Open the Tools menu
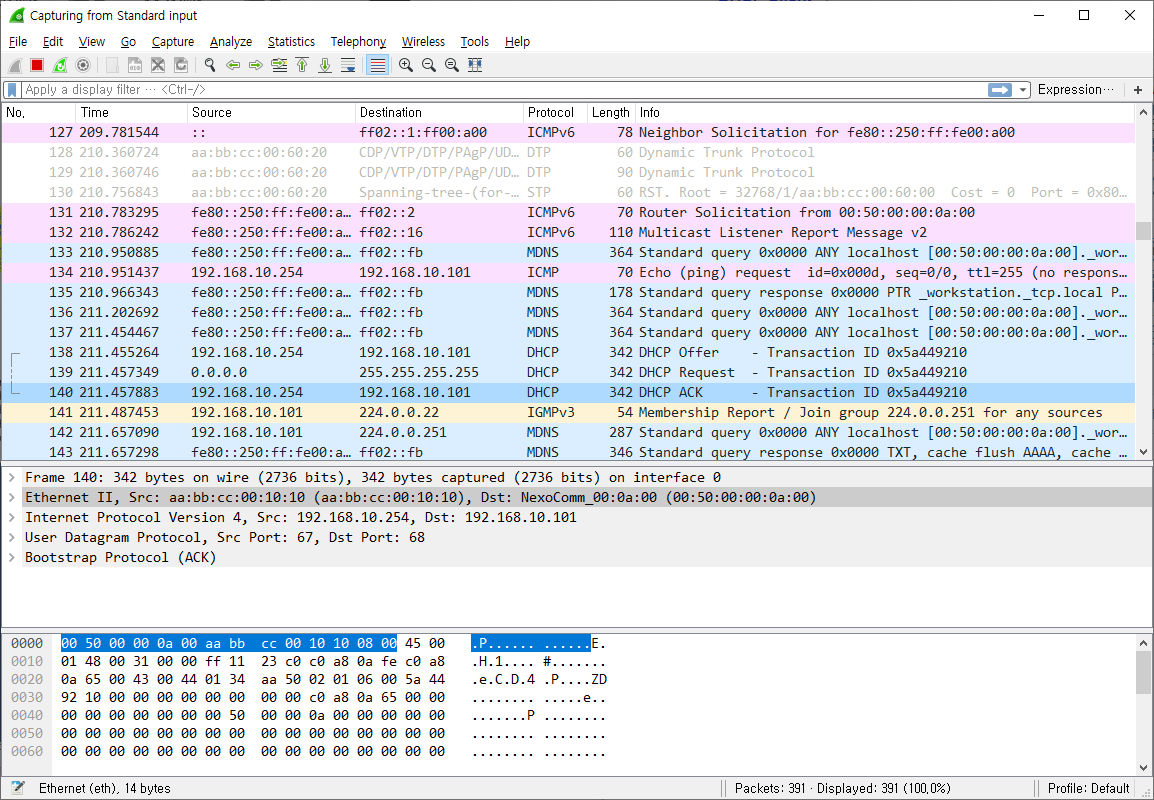The height and width of the screenshot is (800, 1154). pos(475,42)
